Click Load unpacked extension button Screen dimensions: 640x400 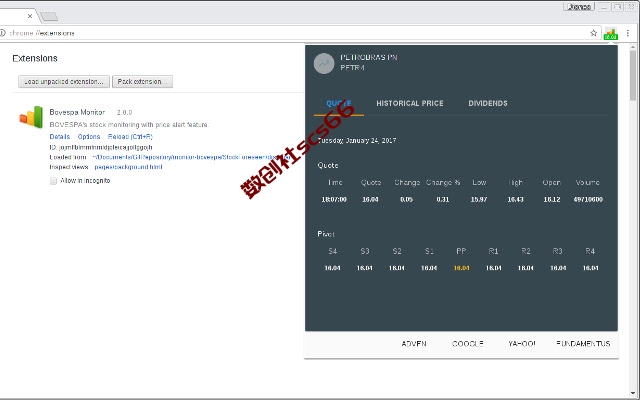click(x=64, y=82)
